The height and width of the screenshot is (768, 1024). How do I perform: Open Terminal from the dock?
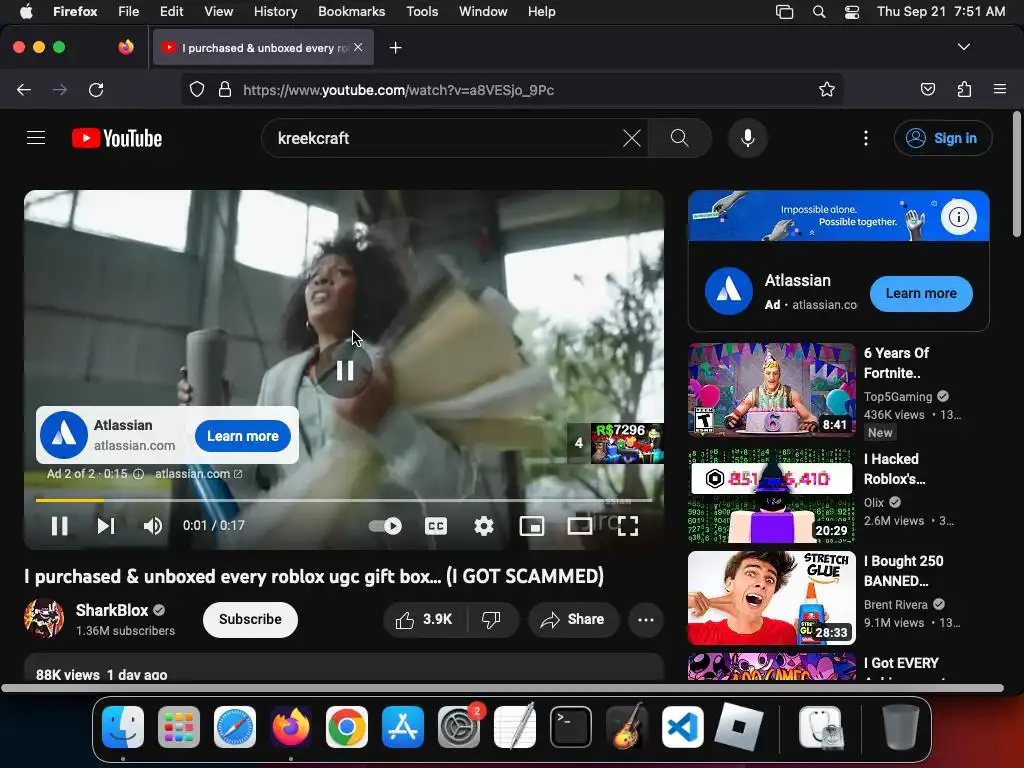(571, 727)
